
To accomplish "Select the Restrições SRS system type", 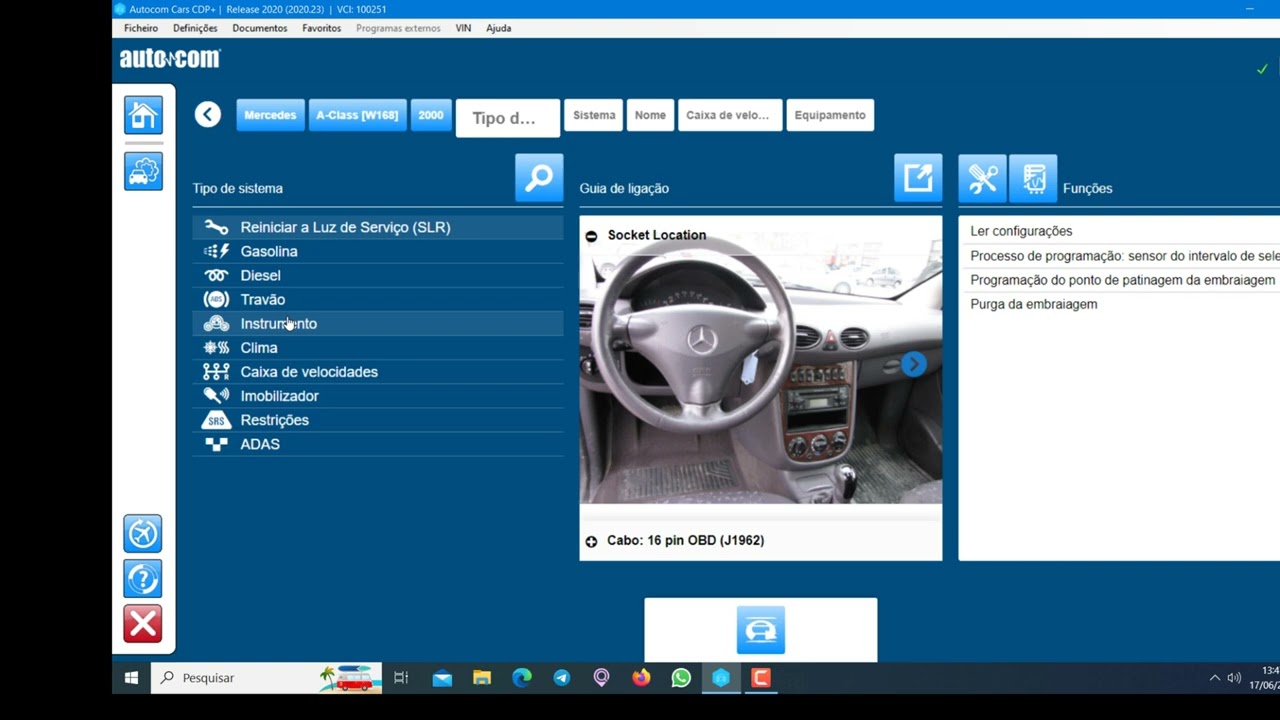I will 378,420.
